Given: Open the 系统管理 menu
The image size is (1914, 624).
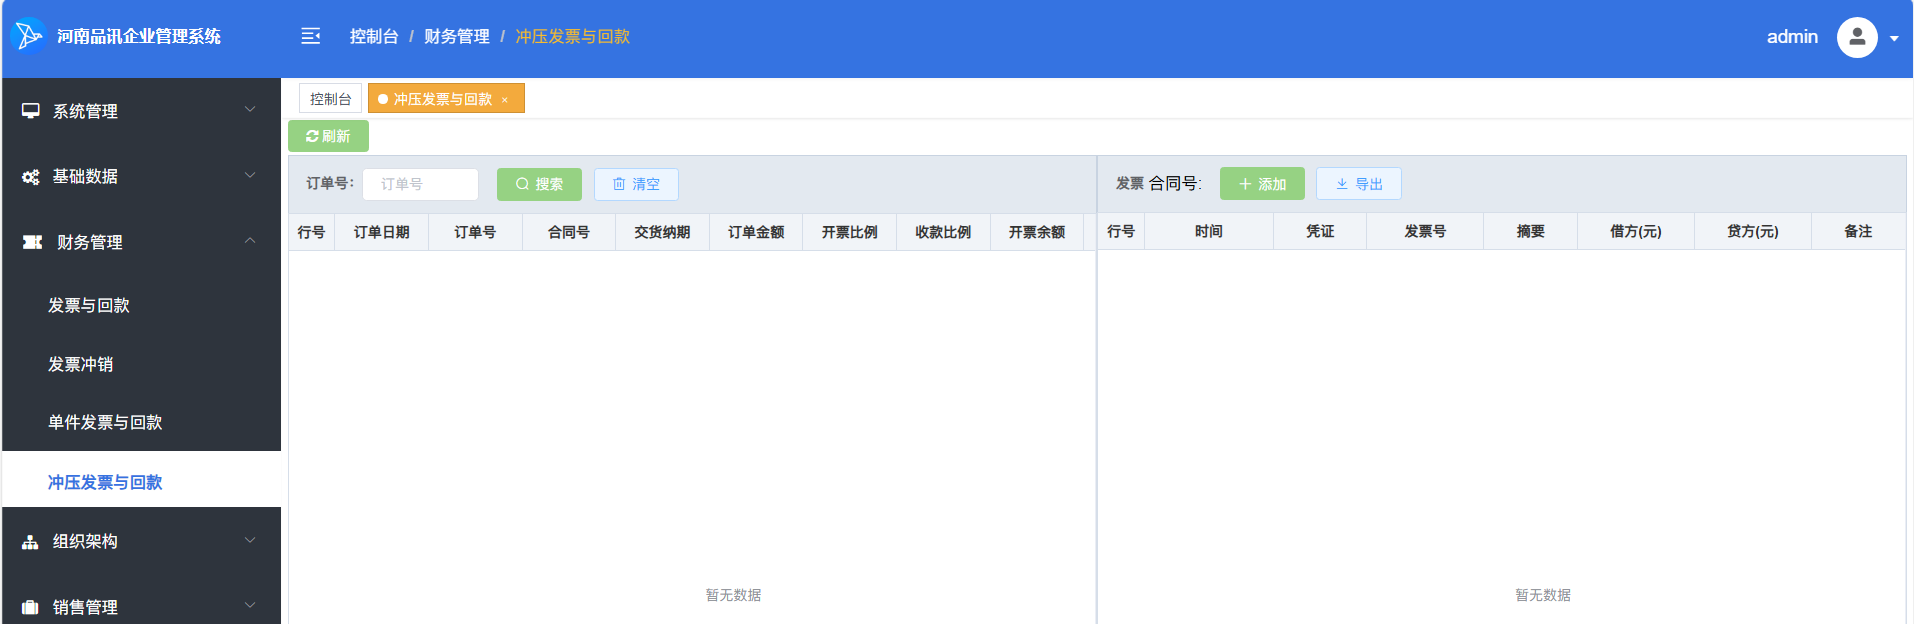Looking at the screenshot, I should click(141, 111).
